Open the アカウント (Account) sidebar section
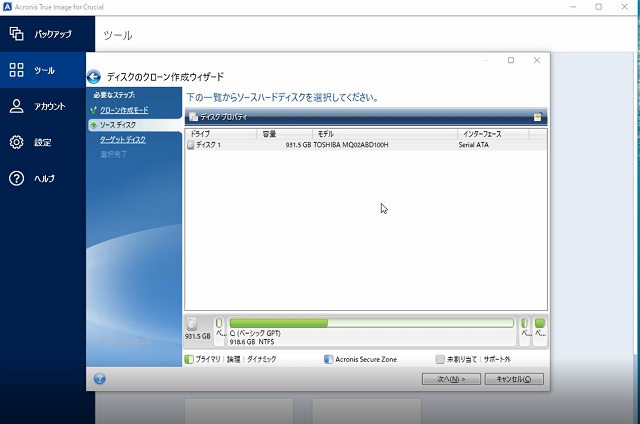This screenshot has width=640, height=424. pyautogui.click(x=43, y=106)
